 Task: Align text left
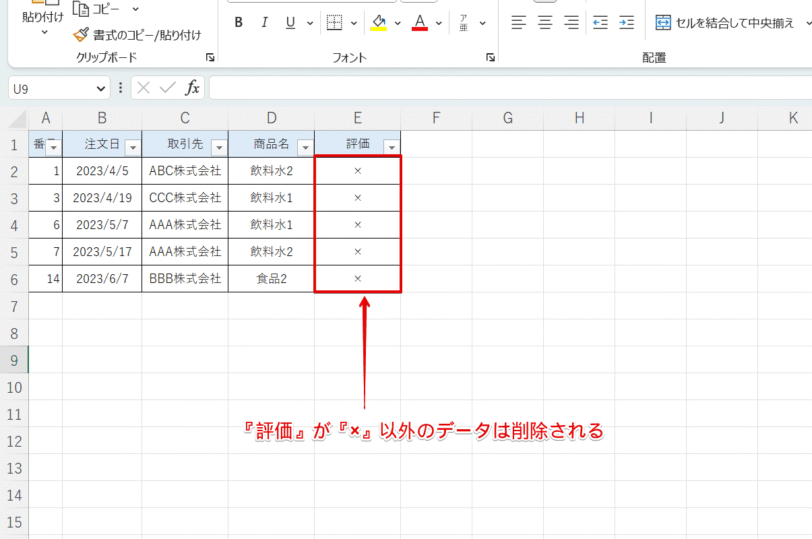tap(518, 22)
